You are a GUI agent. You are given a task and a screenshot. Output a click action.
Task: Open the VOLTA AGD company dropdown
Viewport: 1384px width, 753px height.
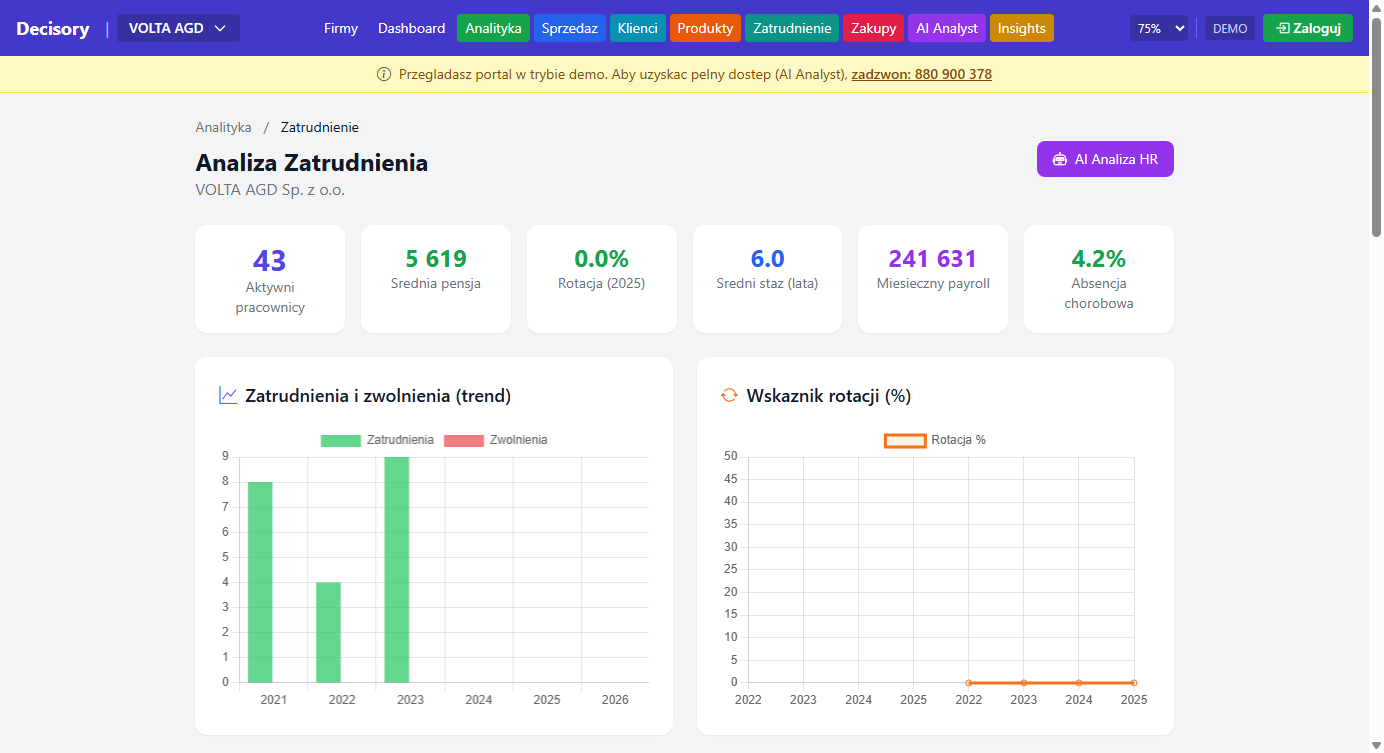178,28
